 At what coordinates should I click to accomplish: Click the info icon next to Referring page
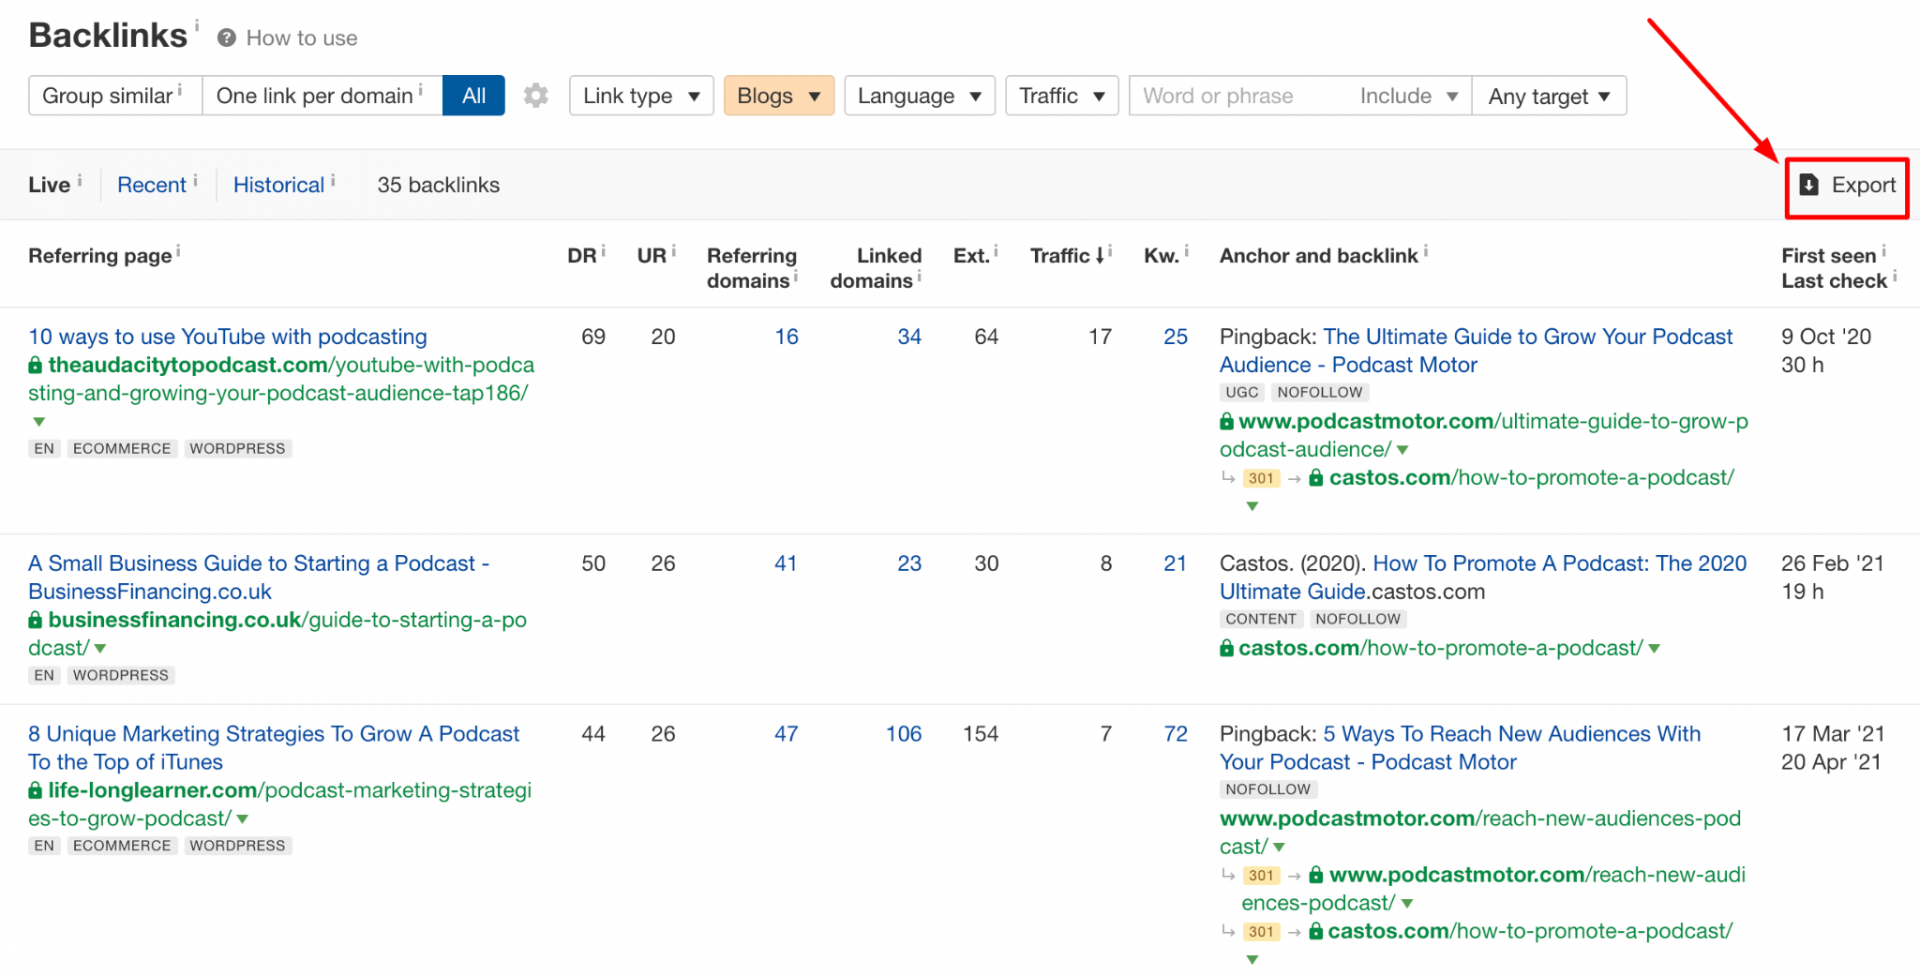coord(178,250)
